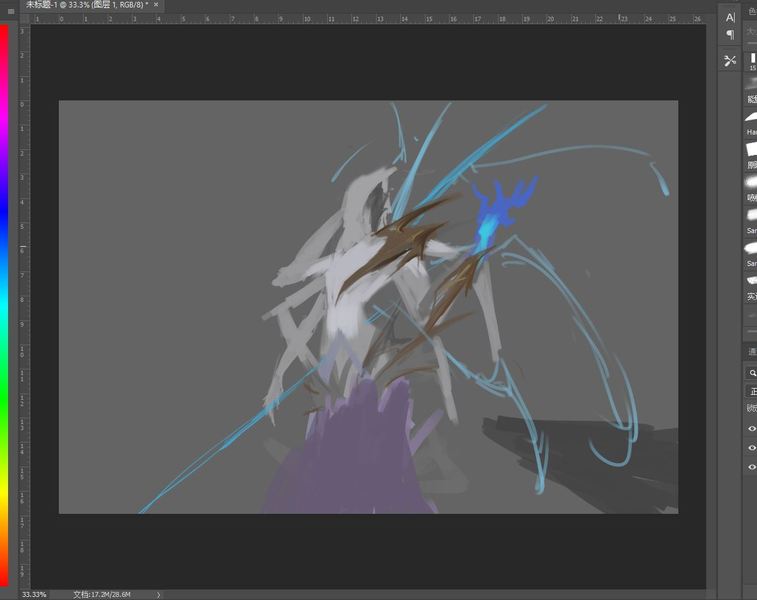
Task: Open the layer filter search dropdown
Action: 752,373
